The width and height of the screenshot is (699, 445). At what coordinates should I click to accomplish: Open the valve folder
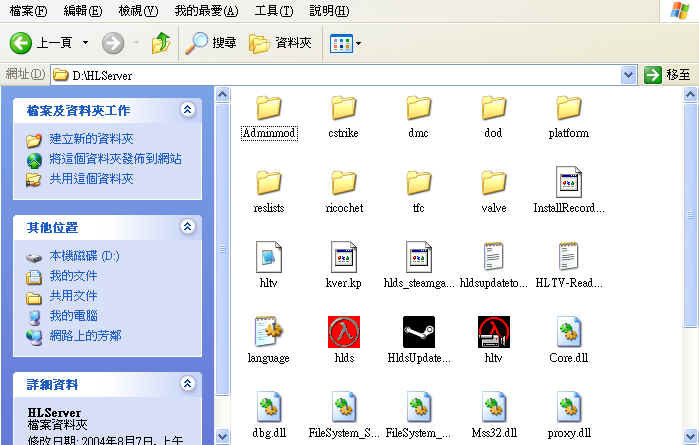pos(494,182)
